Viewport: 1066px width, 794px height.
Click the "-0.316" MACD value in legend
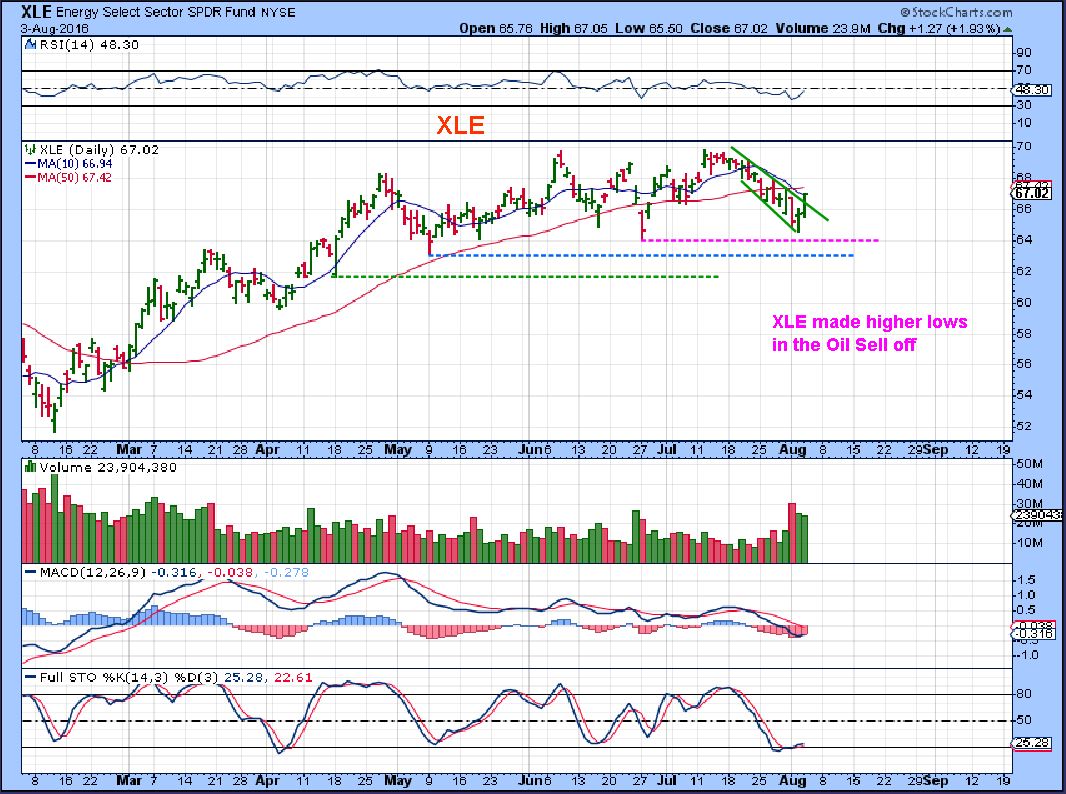(175, 572)
